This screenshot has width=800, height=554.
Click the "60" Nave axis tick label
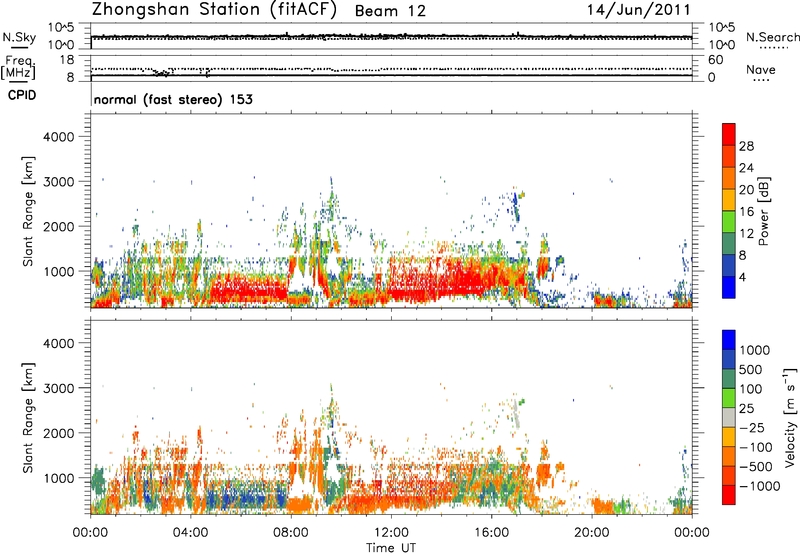point(715,60)
